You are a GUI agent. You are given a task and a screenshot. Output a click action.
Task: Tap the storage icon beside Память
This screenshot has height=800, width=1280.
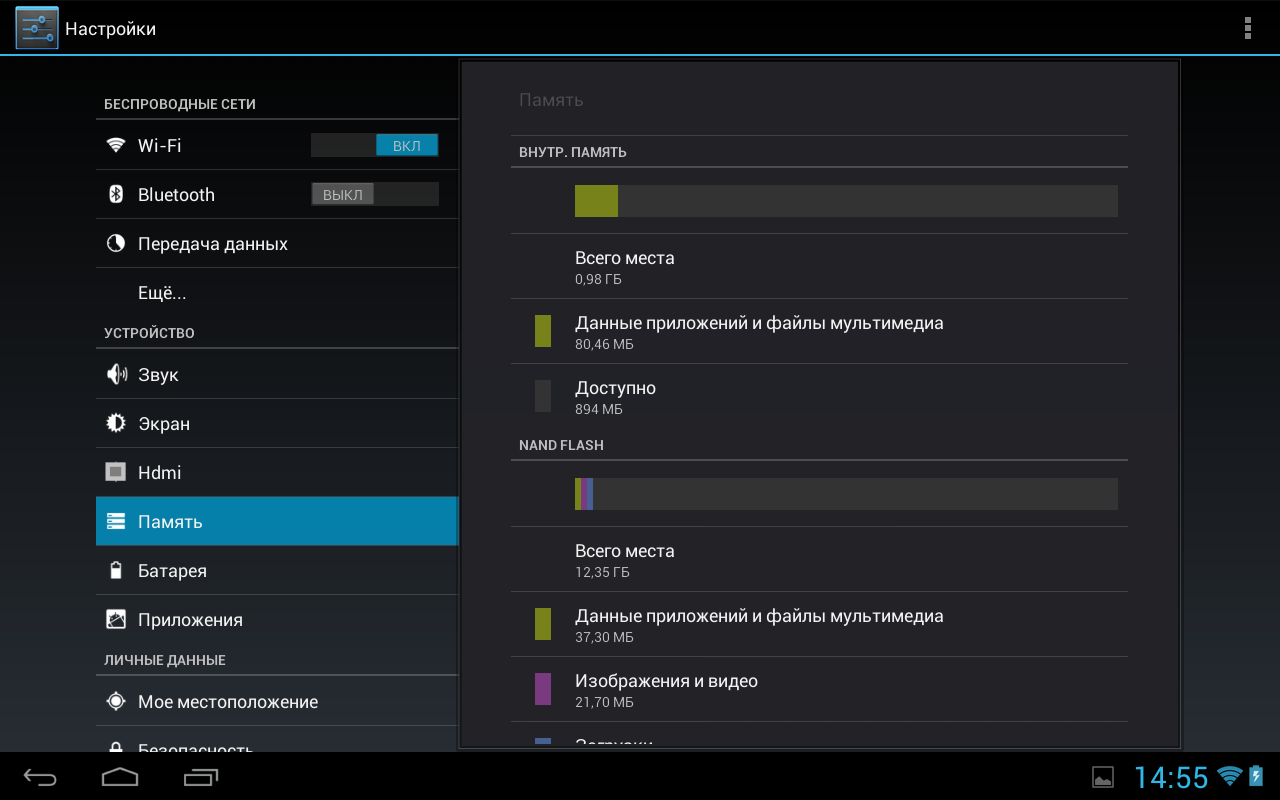[116, 521]
